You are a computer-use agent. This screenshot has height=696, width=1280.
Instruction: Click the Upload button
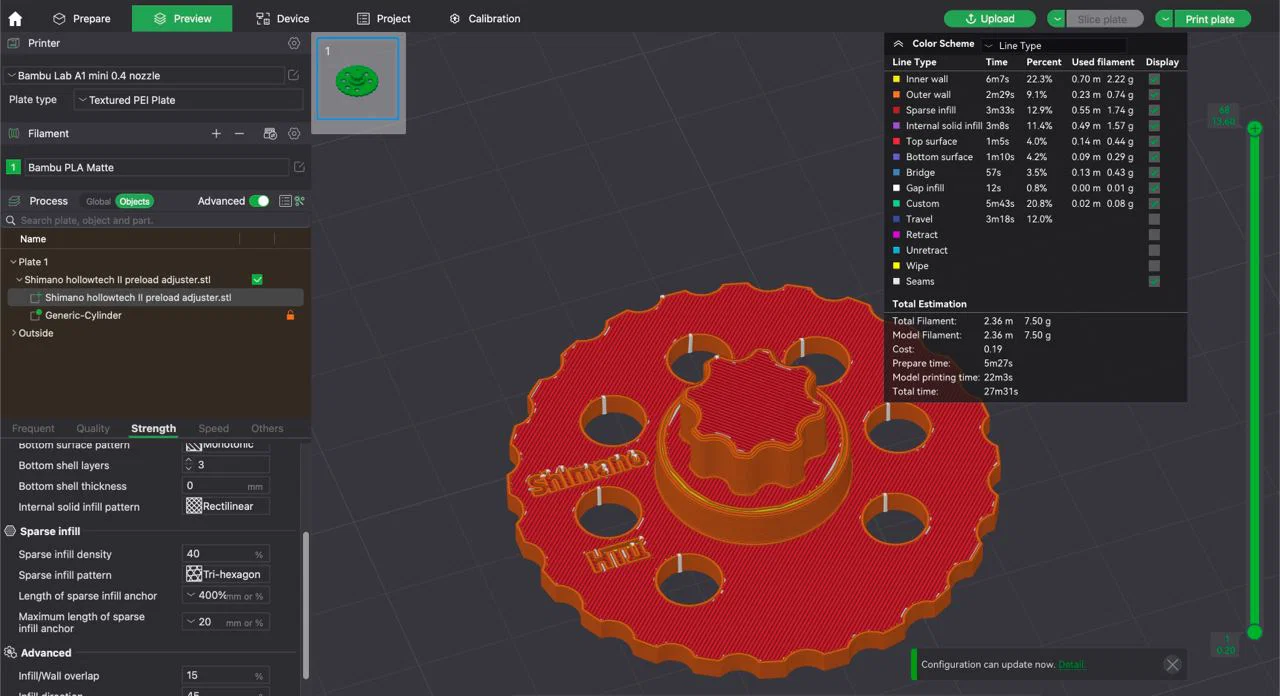point(990,19)
